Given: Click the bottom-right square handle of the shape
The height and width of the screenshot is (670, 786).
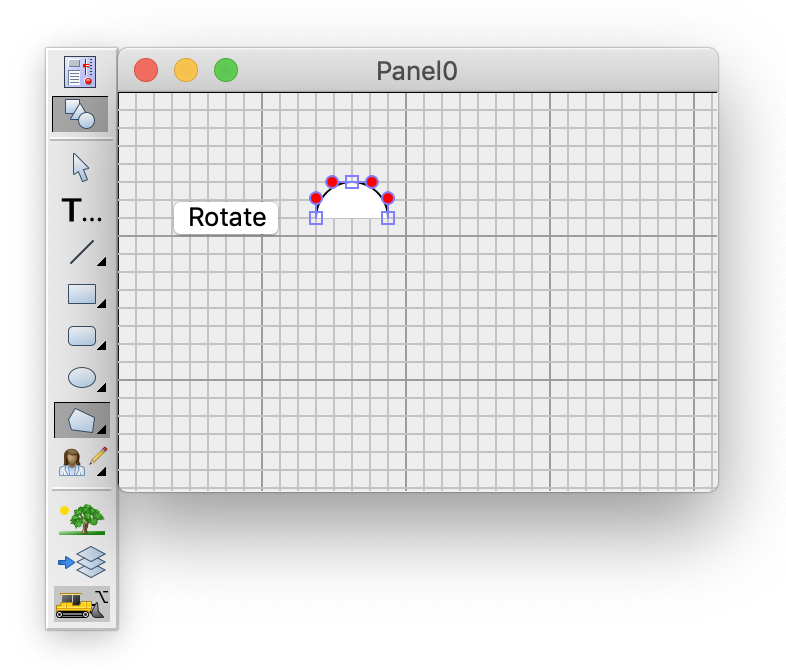Looking at the screenshot, I should point(388,217).
